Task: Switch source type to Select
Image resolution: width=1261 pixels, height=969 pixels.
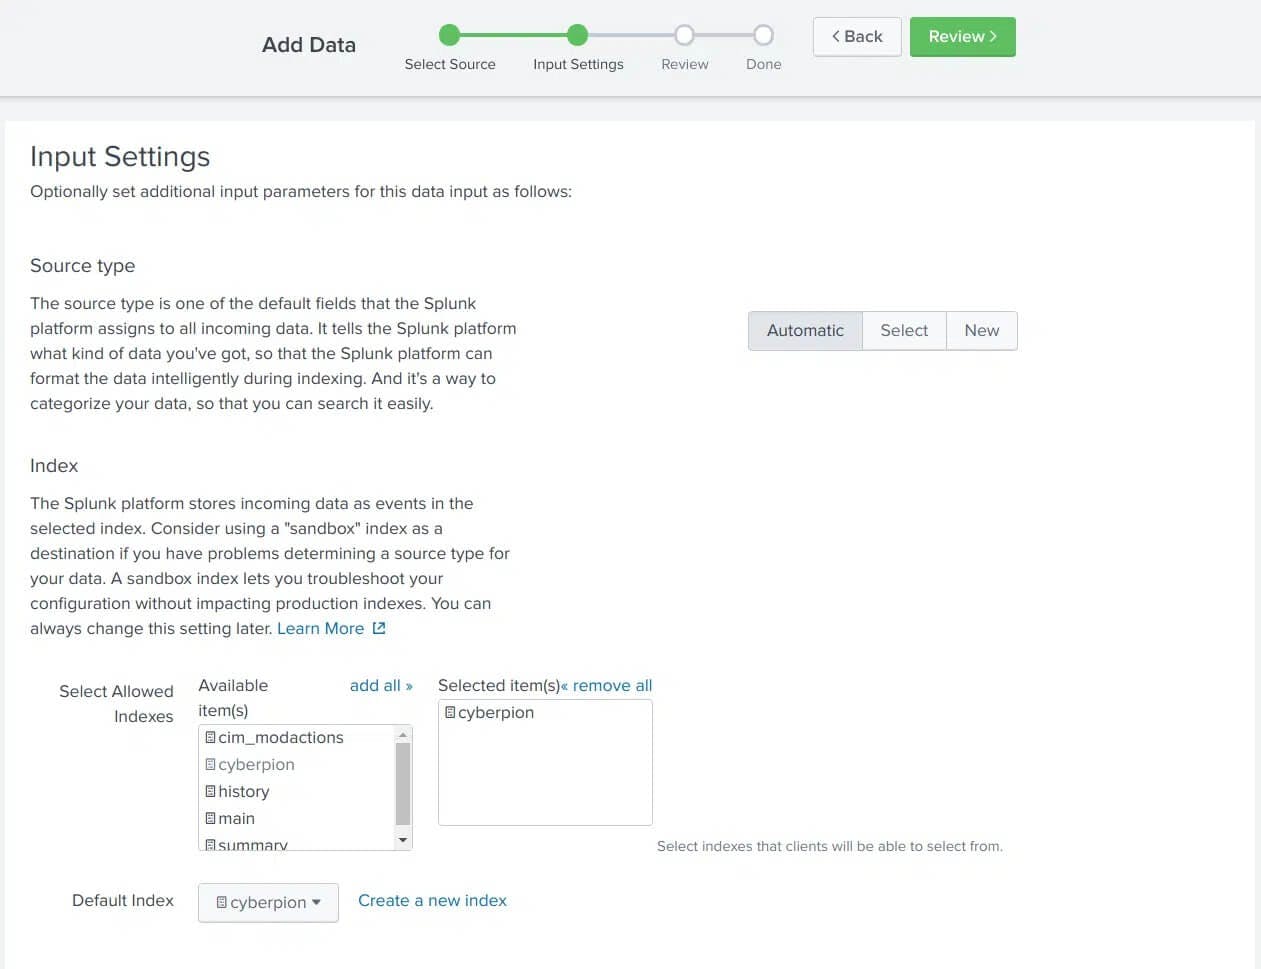Action: 904,330
